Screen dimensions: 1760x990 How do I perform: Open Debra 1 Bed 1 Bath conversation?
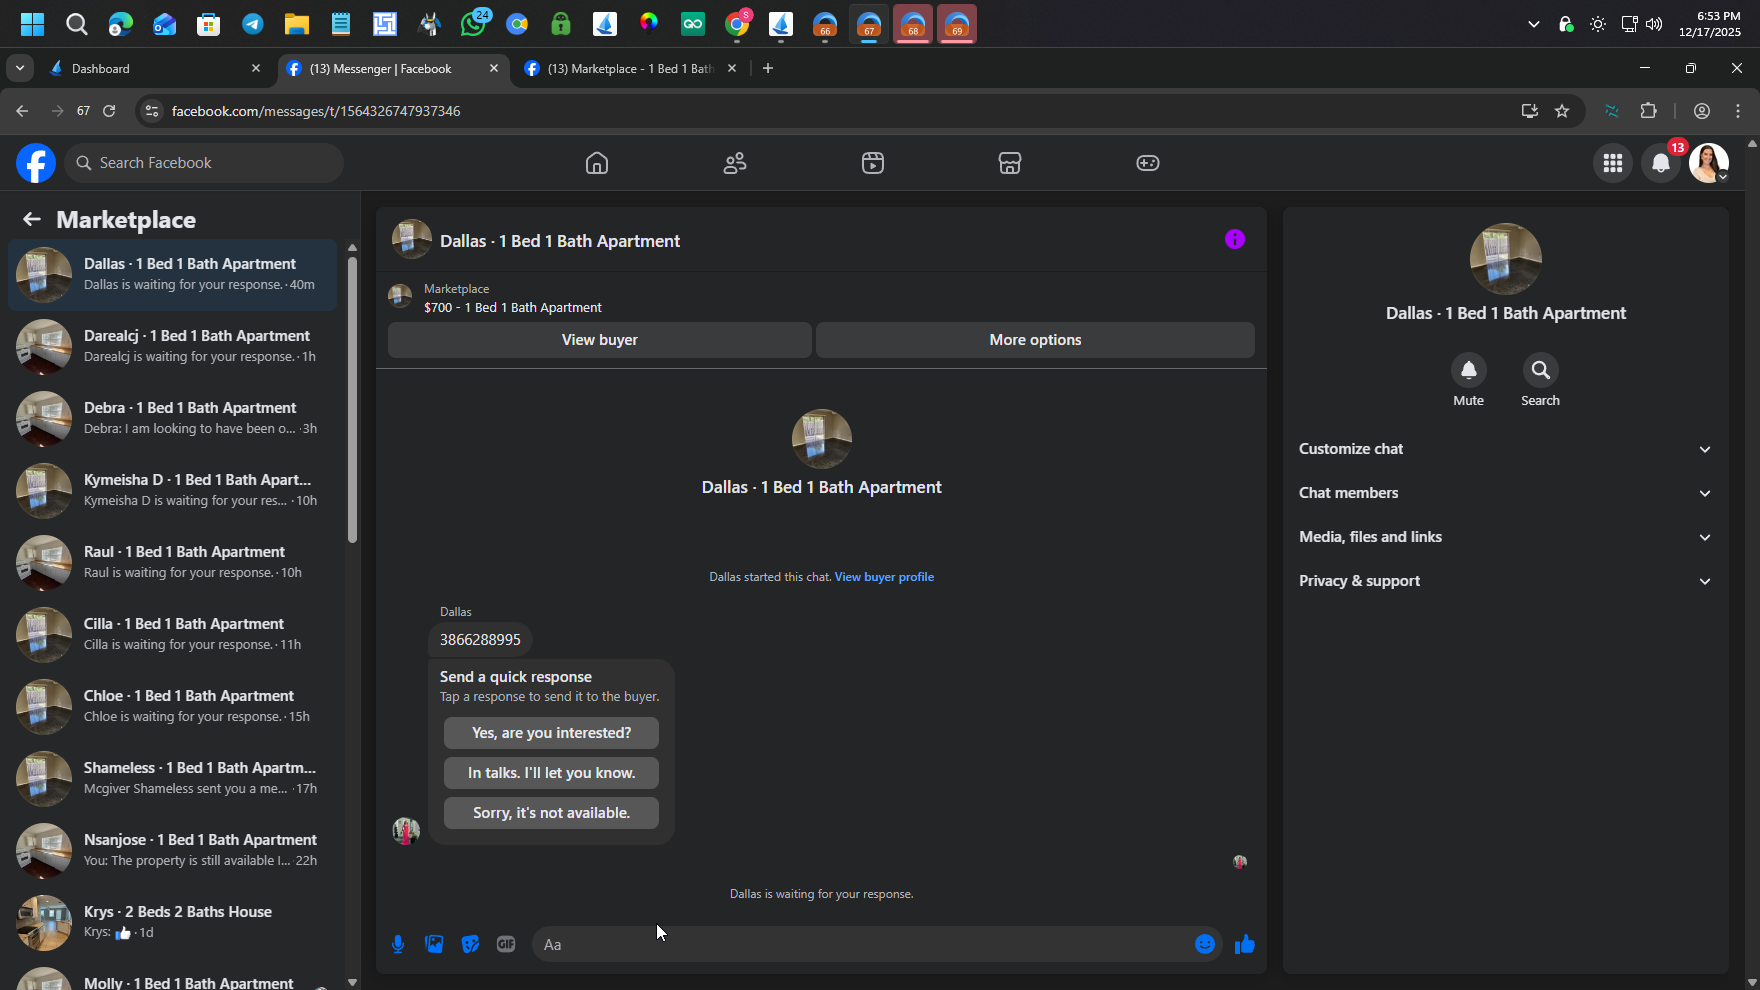pyautogui.click(x=172, y=418)
